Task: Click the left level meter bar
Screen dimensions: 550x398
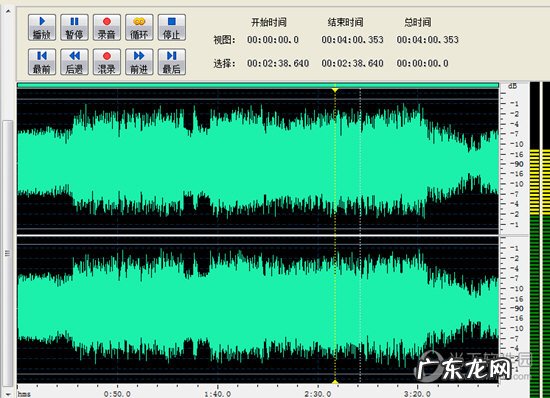Action: click(x=535, y=240)
